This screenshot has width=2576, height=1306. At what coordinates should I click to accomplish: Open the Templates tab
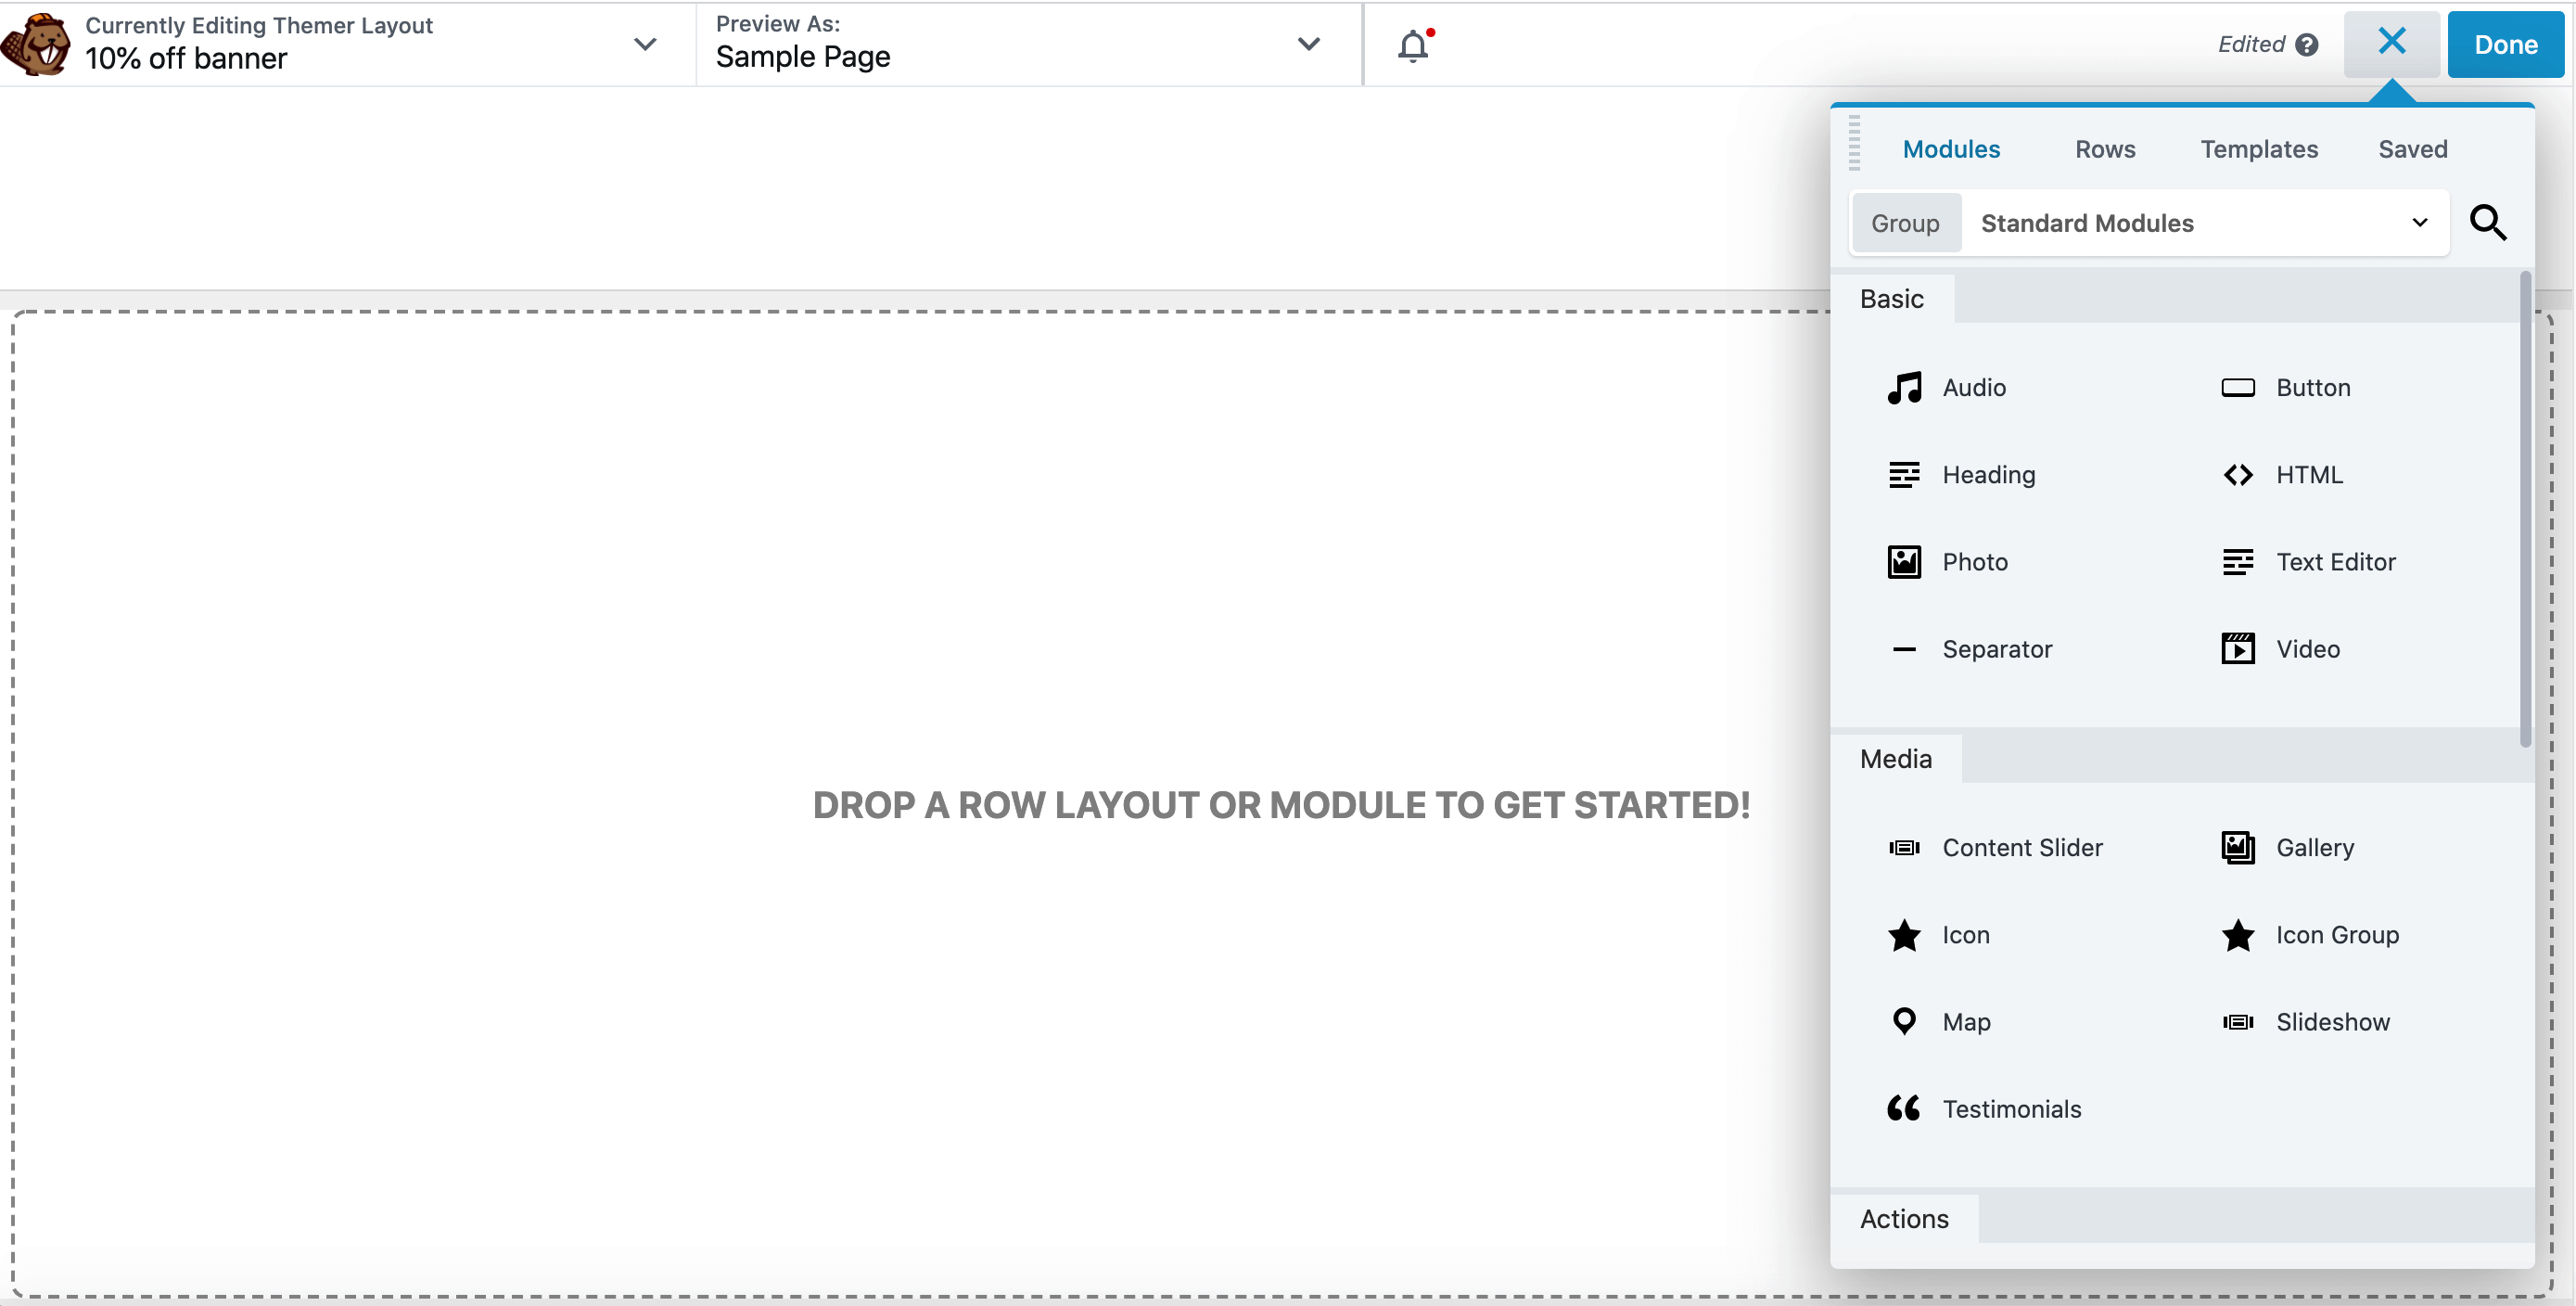click(2259, 149)
